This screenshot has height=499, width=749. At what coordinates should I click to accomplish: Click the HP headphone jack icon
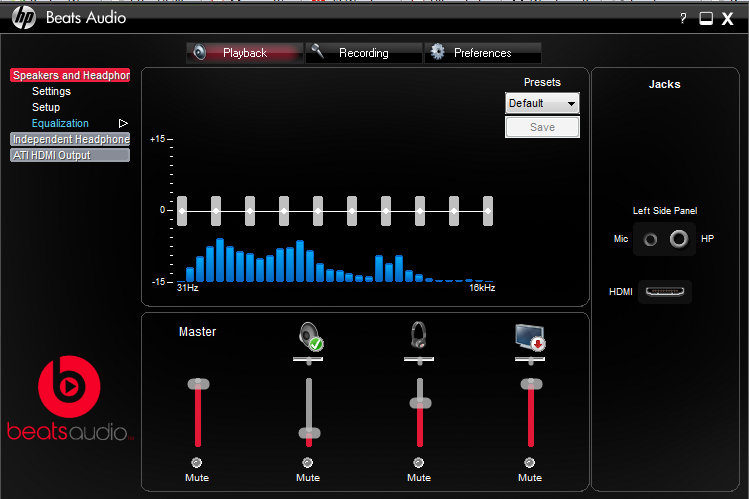(x=679, y=239)
